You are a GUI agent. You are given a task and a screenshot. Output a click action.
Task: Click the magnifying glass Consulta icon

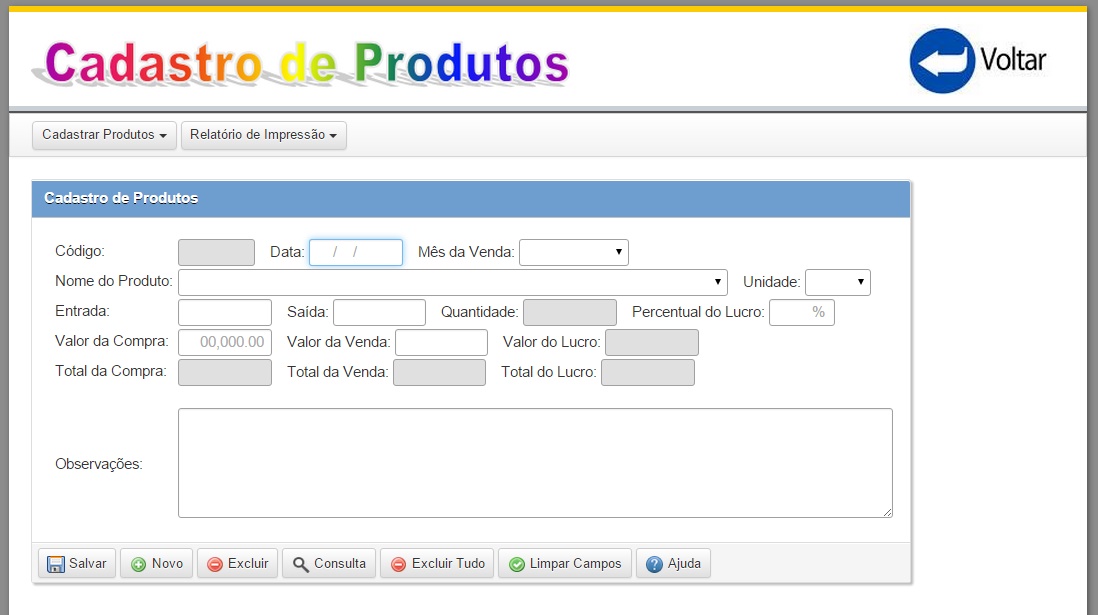[301, 564]
